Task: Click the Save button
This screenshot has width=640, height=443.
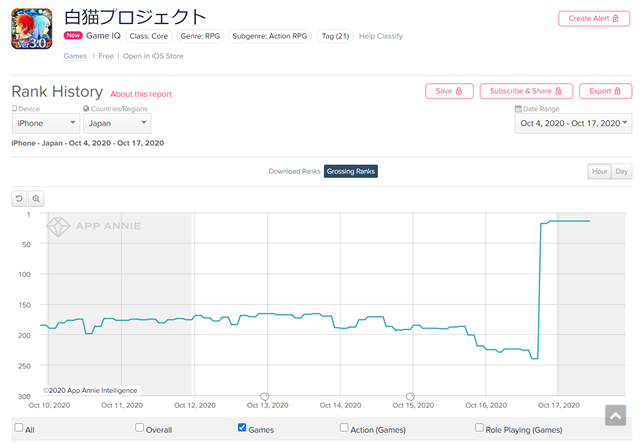Action: click(x=449, y=91)
